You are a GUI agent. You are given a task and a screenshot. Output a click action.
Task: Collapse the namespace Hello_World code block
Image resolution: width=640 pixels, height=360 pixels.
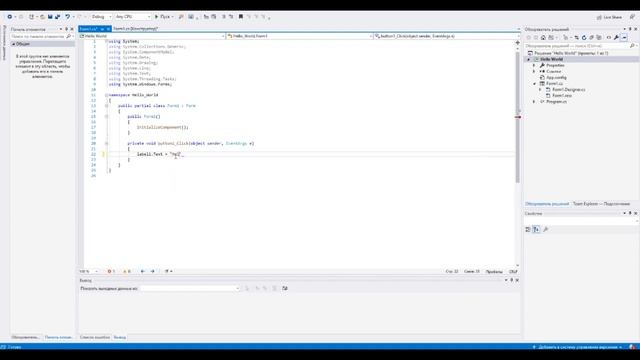[x=107, y=95]
